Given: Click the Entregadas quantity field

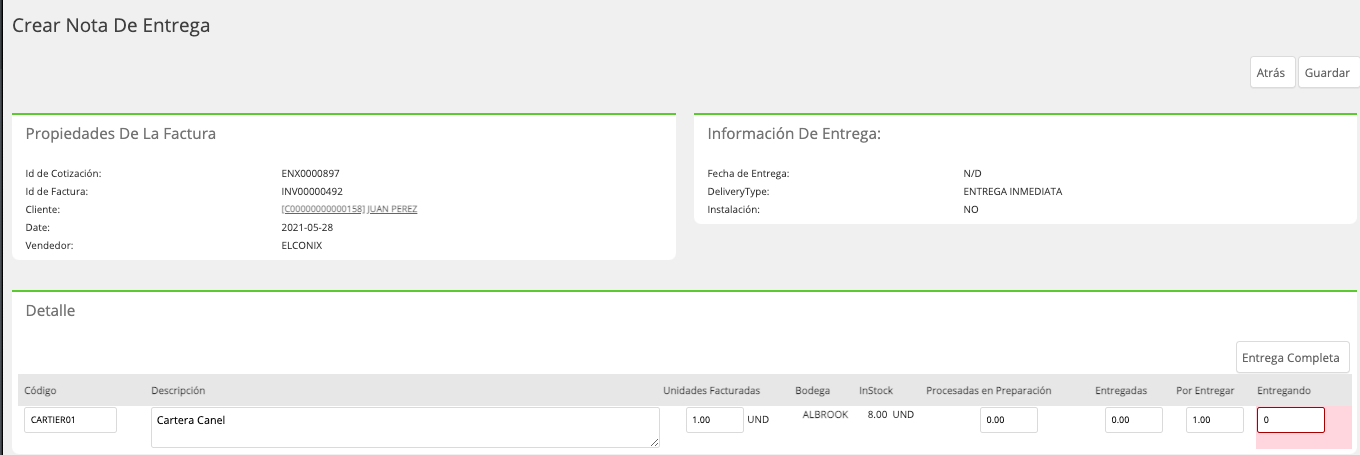Looking at the screenshot, I should point(1133,420).
